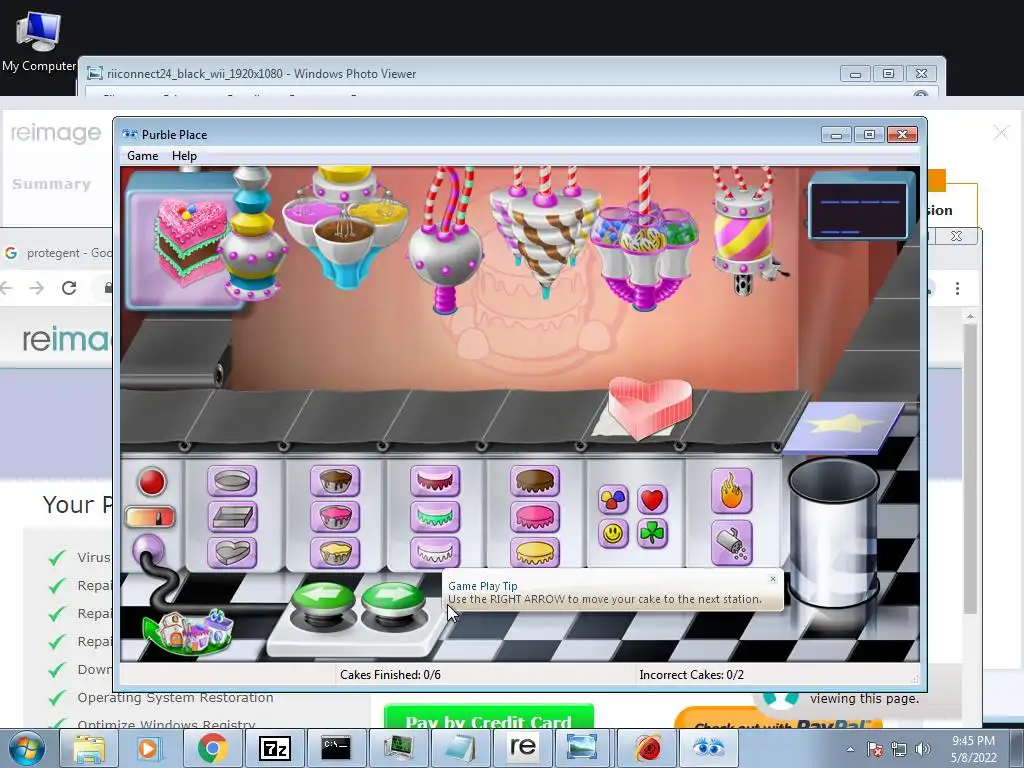Click the green right arrow button
Screen dimensions: 1024x768
pyautogui.click(x=393, y=598)
